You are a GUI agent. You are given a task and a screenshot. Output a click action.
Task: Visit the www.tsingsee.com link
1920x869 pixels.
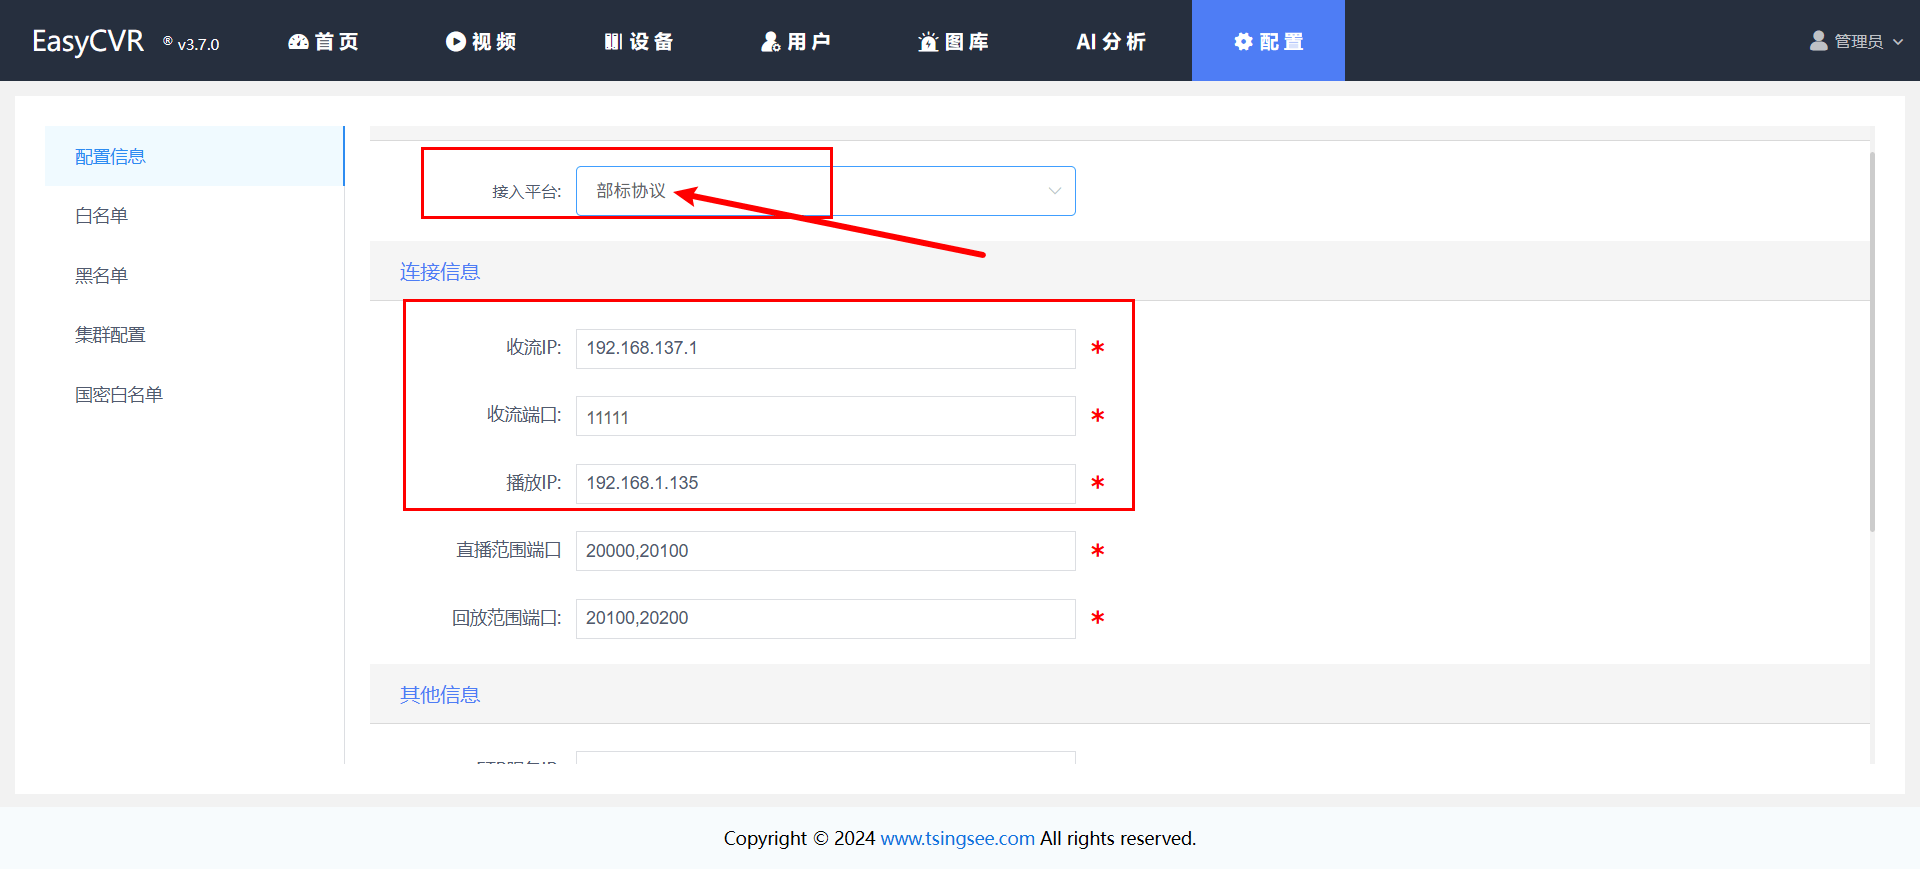tap(957, 838)
